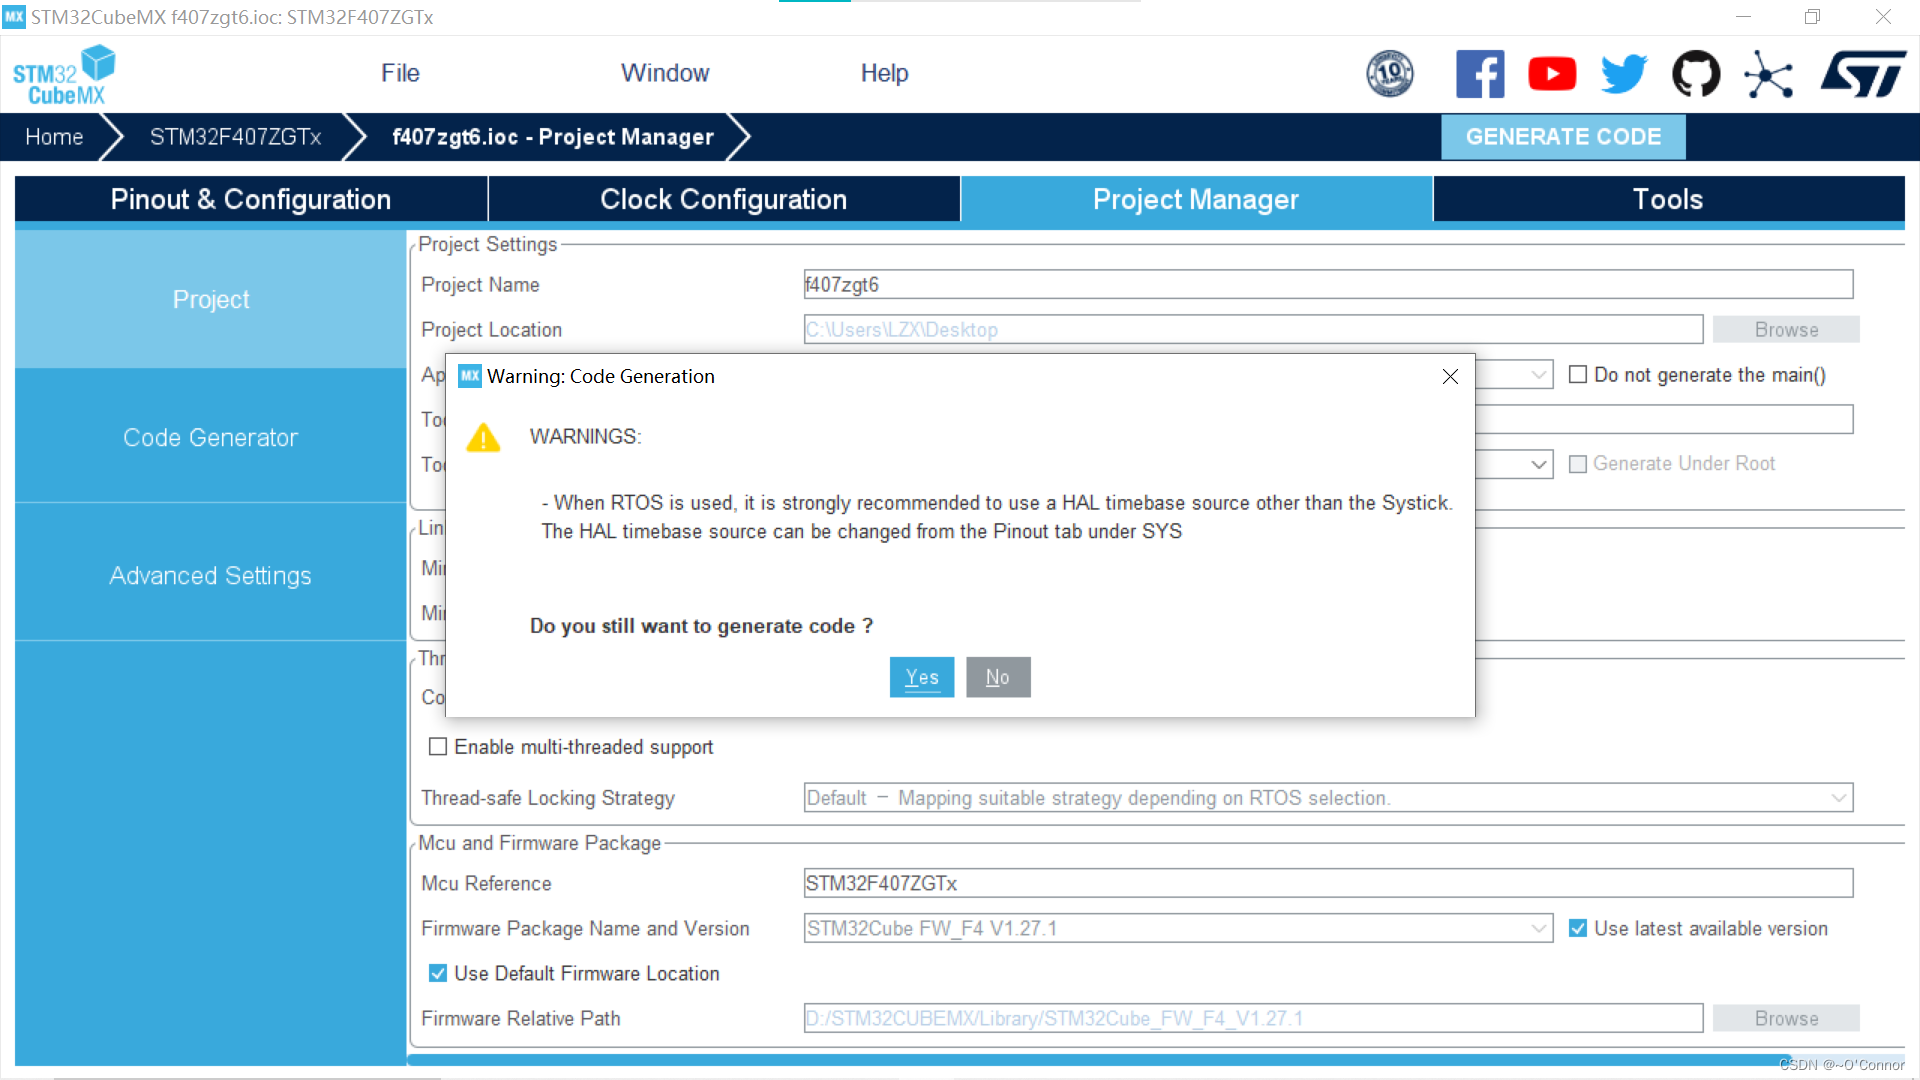The image size is (1920, 1080).
Task: Open the Twitter bird icon
Action: (1624, 74)
